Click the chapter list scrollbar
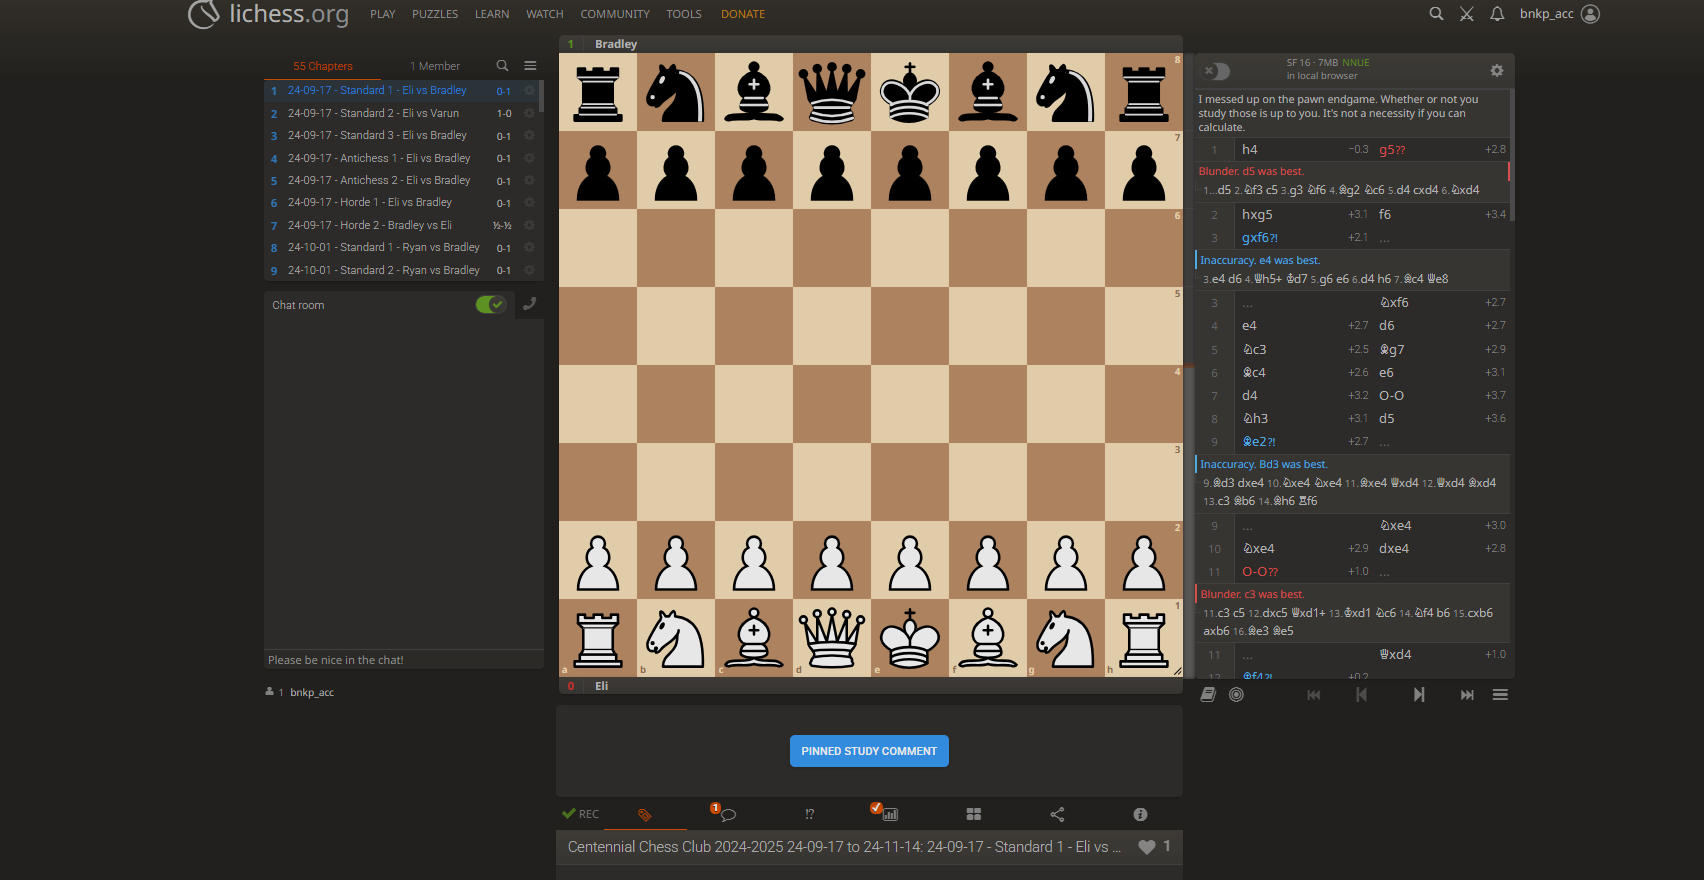Screen dimensions: 1704x880 pyautogui.click(x=541, y=96)
